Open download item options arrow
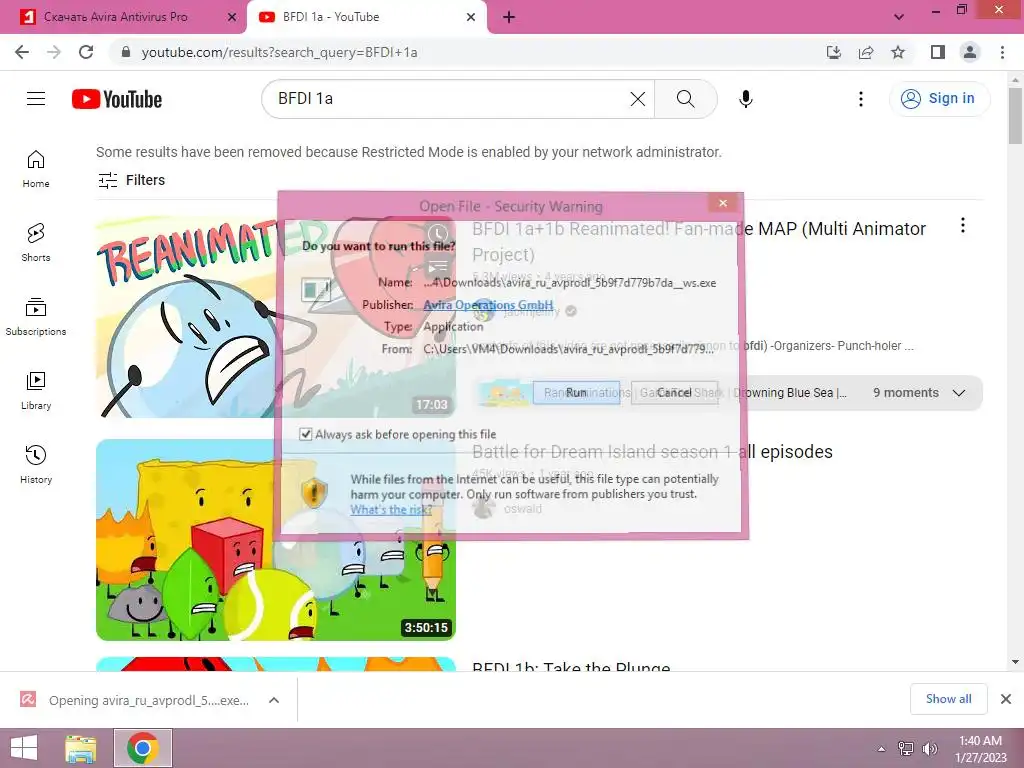 tap(274, 700)
